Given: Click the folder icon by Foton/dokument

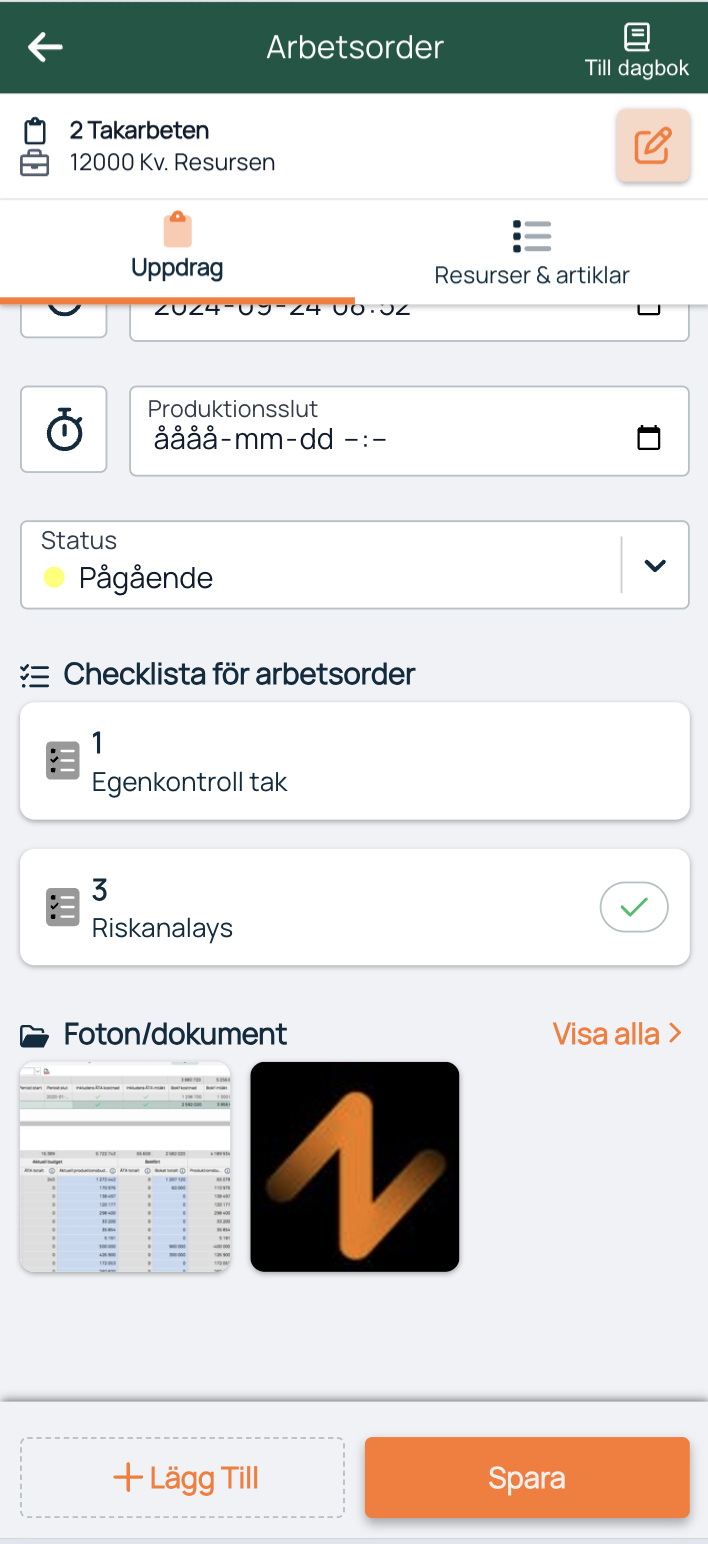Looking at the screenshot, I should click(35, 1034).
